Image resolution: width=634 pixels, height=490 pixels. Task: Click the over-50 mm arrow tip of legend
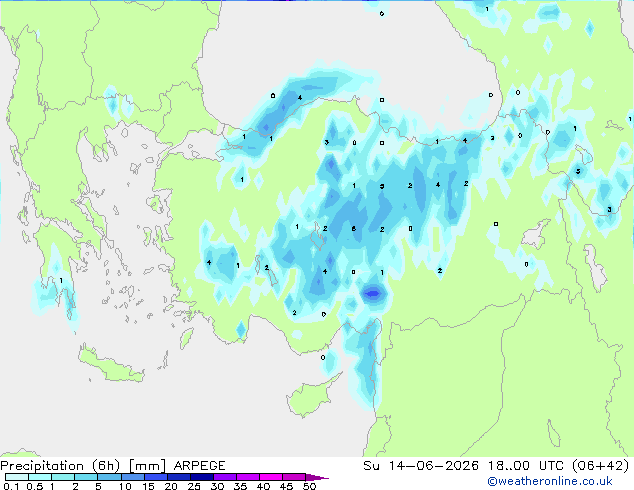317,477
